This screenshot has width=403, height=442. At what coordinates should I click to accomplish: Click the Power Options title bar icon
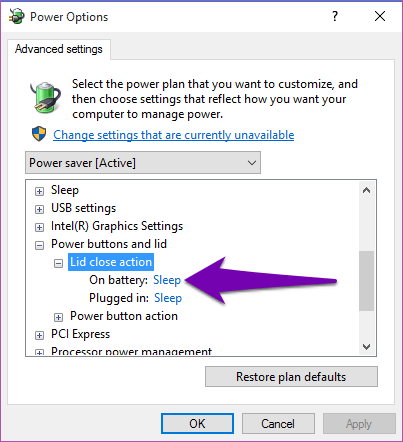tap(16, 16)
